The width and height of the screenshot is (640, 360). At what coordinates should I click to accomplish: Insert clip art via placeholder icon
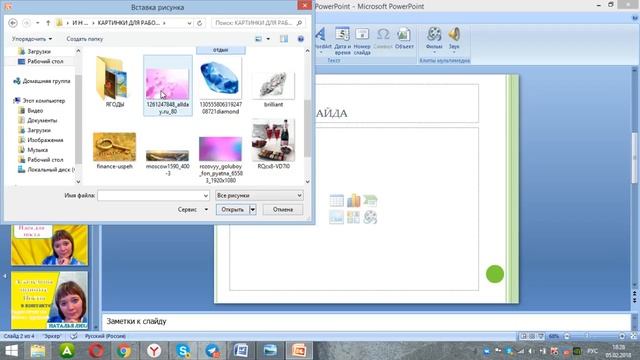[353, 217]
